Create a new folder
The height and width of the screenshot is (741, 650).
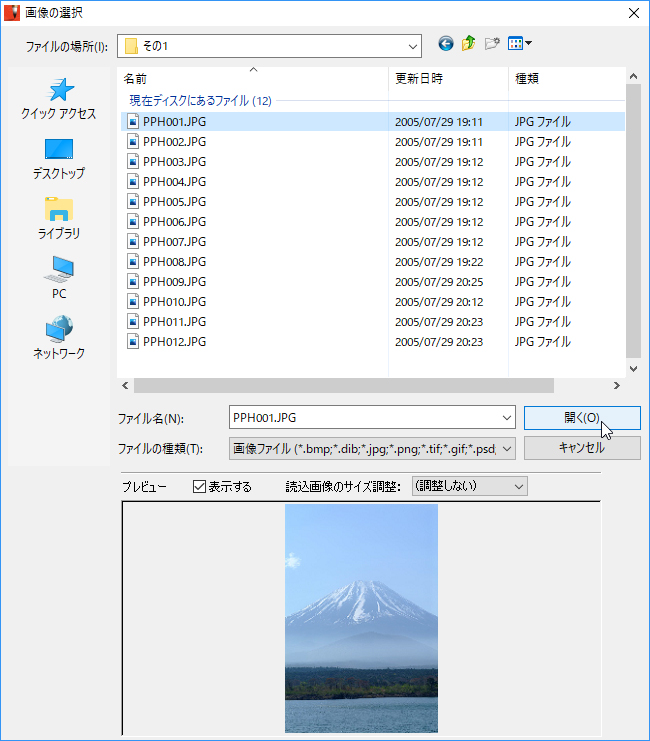click(x=491, y=44)
